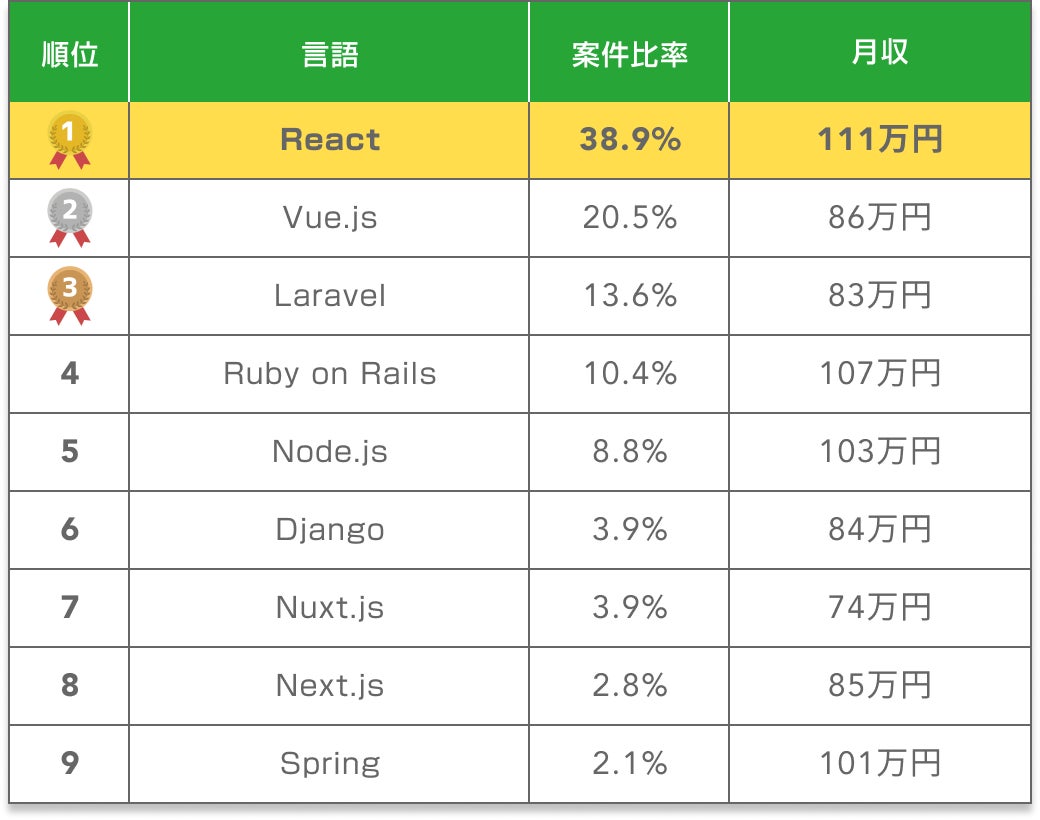Viewport: 1040px width, 820px height.
Task: Select the Vue.js language cell
Action: (329, 218)
